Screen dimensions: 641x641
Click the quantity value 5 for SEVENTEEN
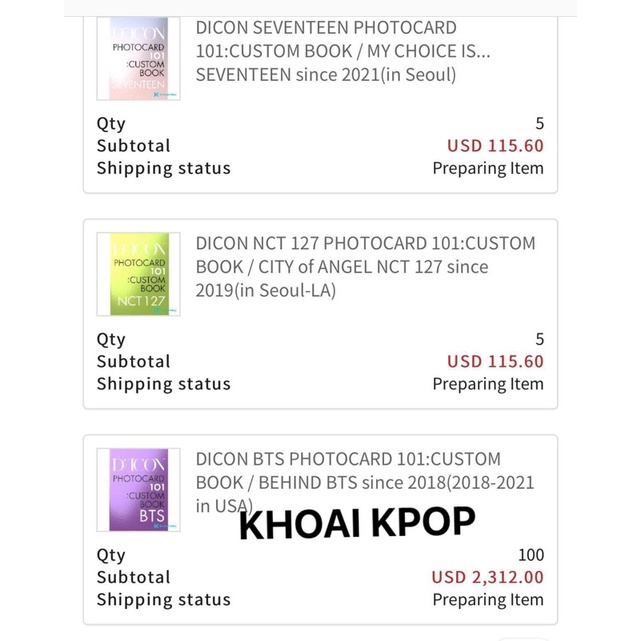pos(539,124)
